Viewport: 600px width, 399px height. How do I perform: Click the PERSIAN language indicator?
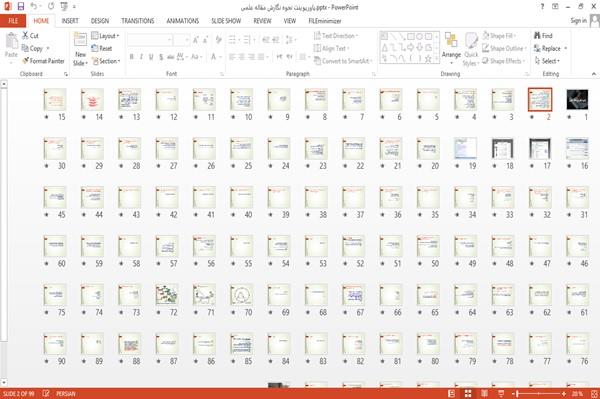point(66,394)
